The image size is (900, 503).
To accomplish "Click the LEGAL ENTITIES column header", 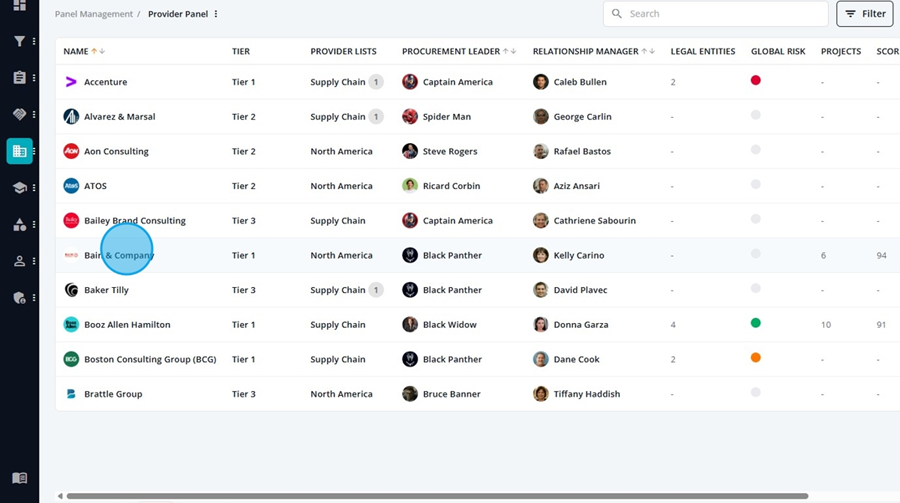I will (x=703, y=51).
